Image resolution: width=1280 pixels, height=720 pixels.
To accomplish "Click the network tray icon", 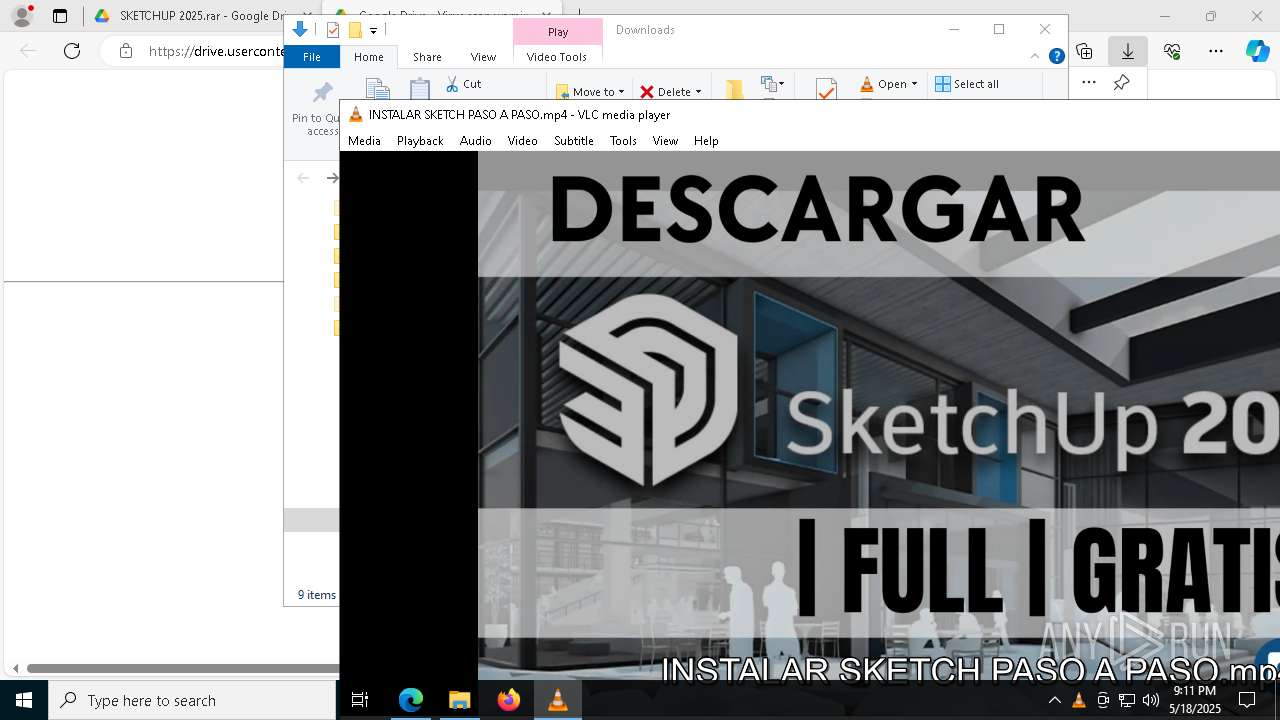I will [x=1127, y=700].
